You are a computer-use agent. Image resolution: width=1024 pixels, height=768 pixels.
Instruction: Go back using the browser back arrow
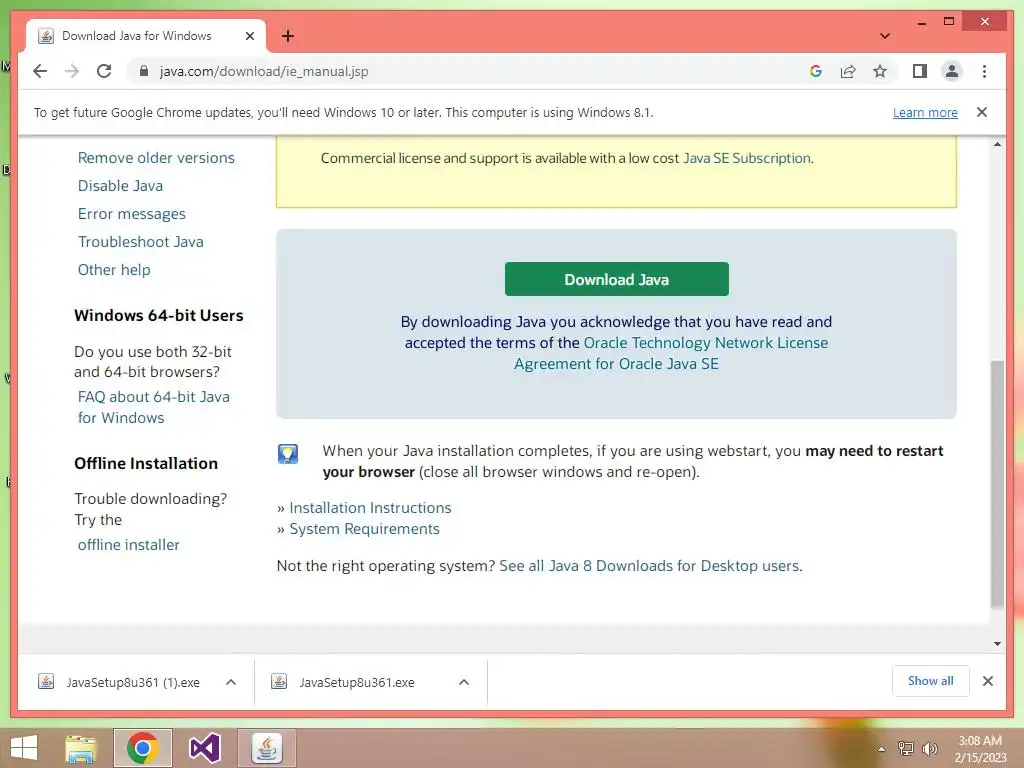pos(40,71)
